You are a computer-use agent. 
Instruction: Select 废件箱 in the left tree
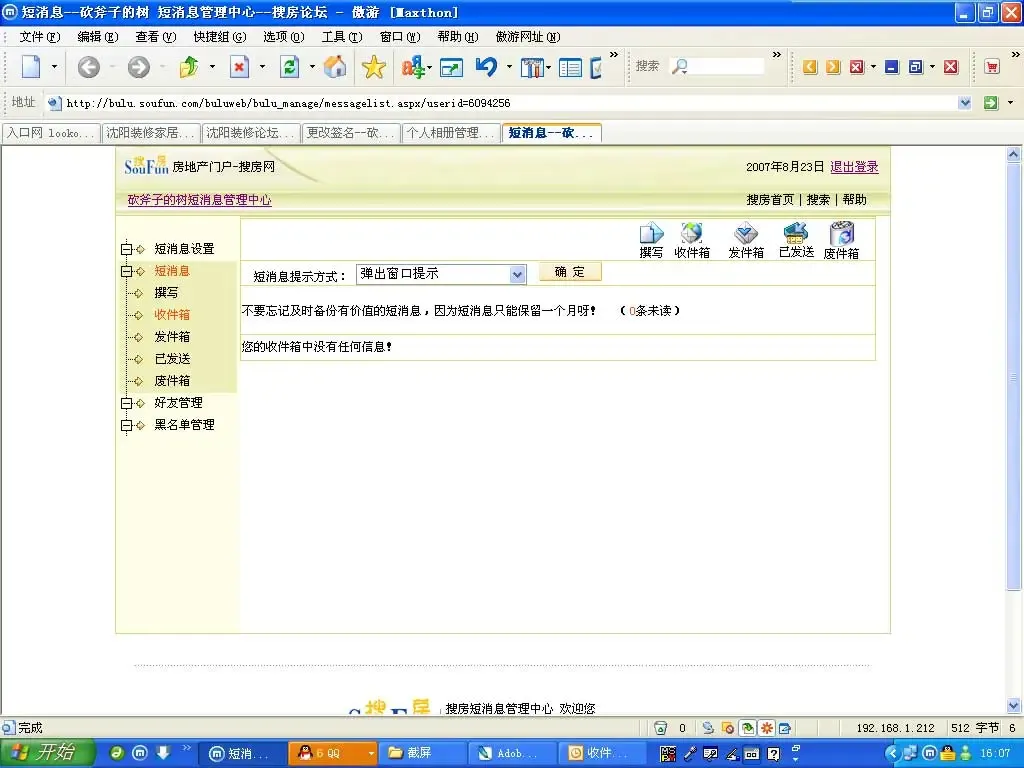(172, 381)
